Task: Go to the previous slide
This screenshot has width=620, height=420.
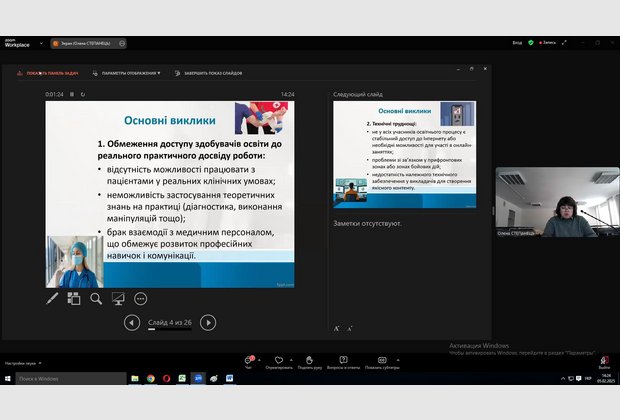Action: pyautogui.click(x=132, y=322)
